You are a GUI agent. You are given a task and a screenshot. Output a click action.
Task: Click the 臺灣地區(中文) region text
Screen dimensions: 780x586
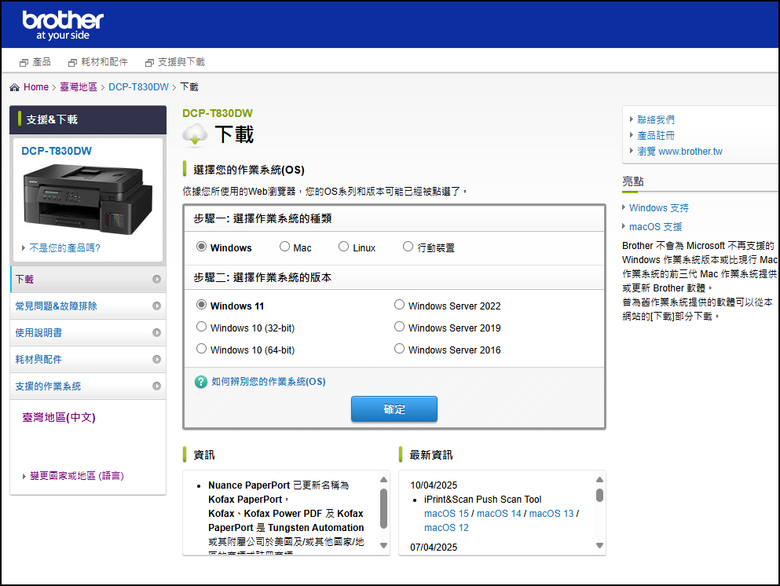[59, 417]
